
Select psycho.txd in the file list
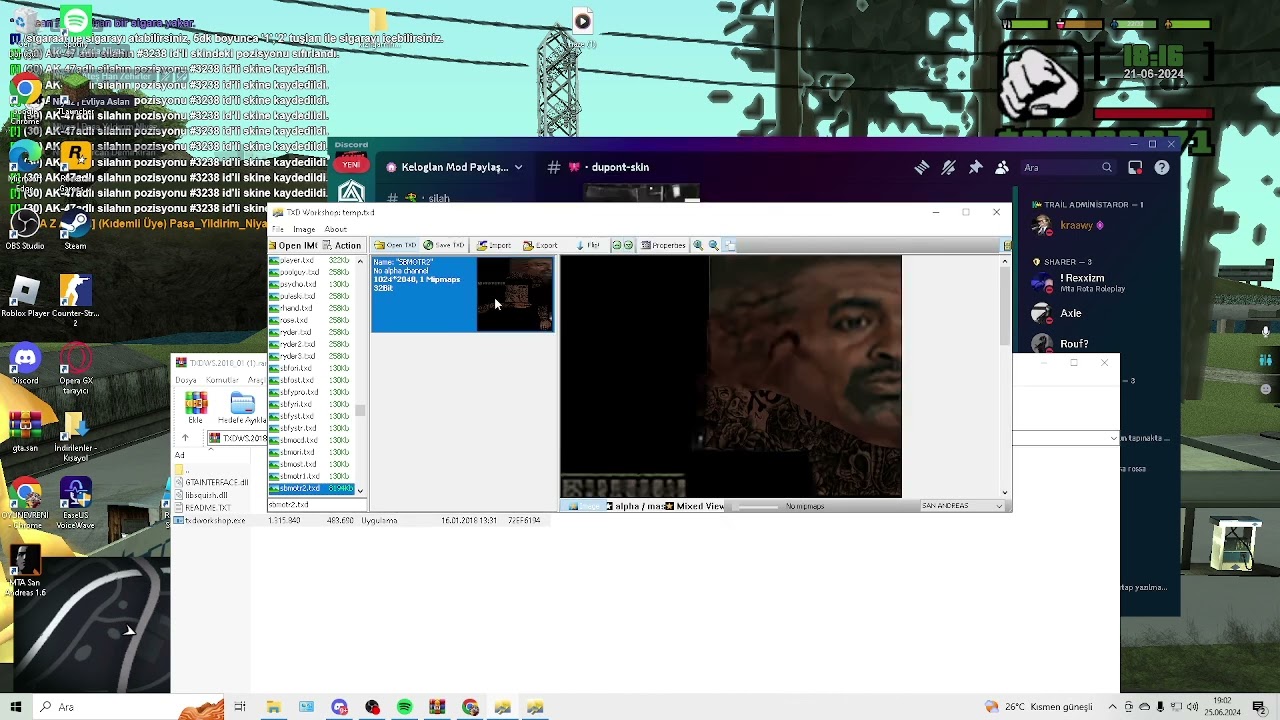point(311,284)
